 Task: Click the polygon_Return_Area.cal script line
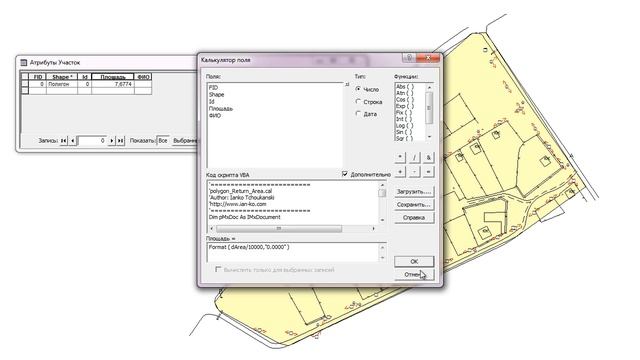tap(240, 191)
